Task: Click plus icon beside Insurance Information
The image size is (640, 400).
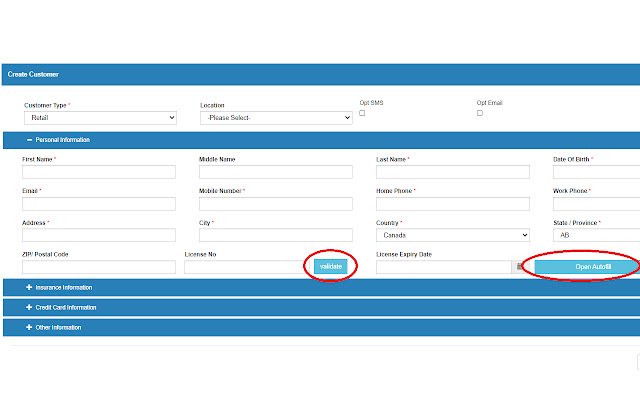Action: (29, 287)
